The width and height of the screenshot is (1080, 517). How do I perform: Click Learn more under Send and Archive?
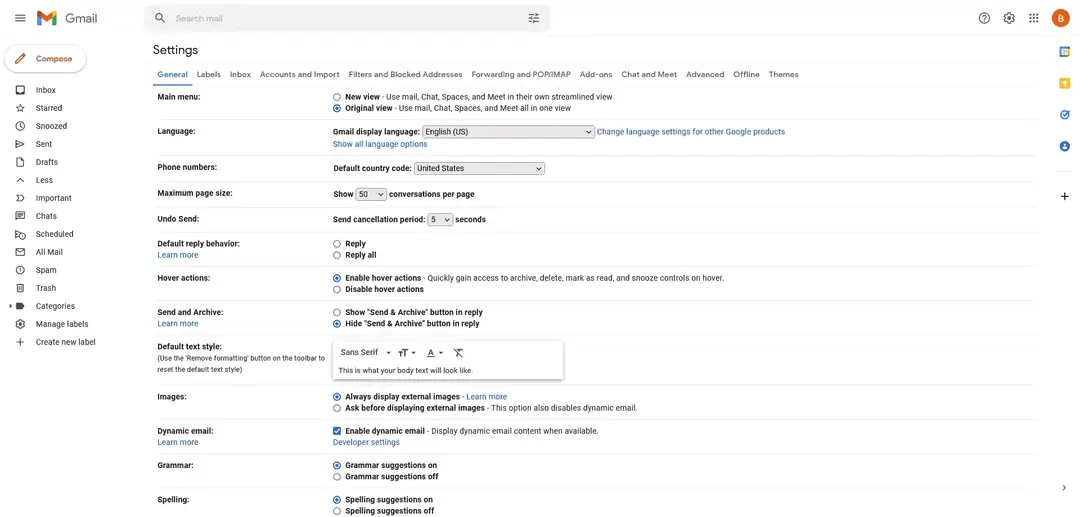[178, 324]
